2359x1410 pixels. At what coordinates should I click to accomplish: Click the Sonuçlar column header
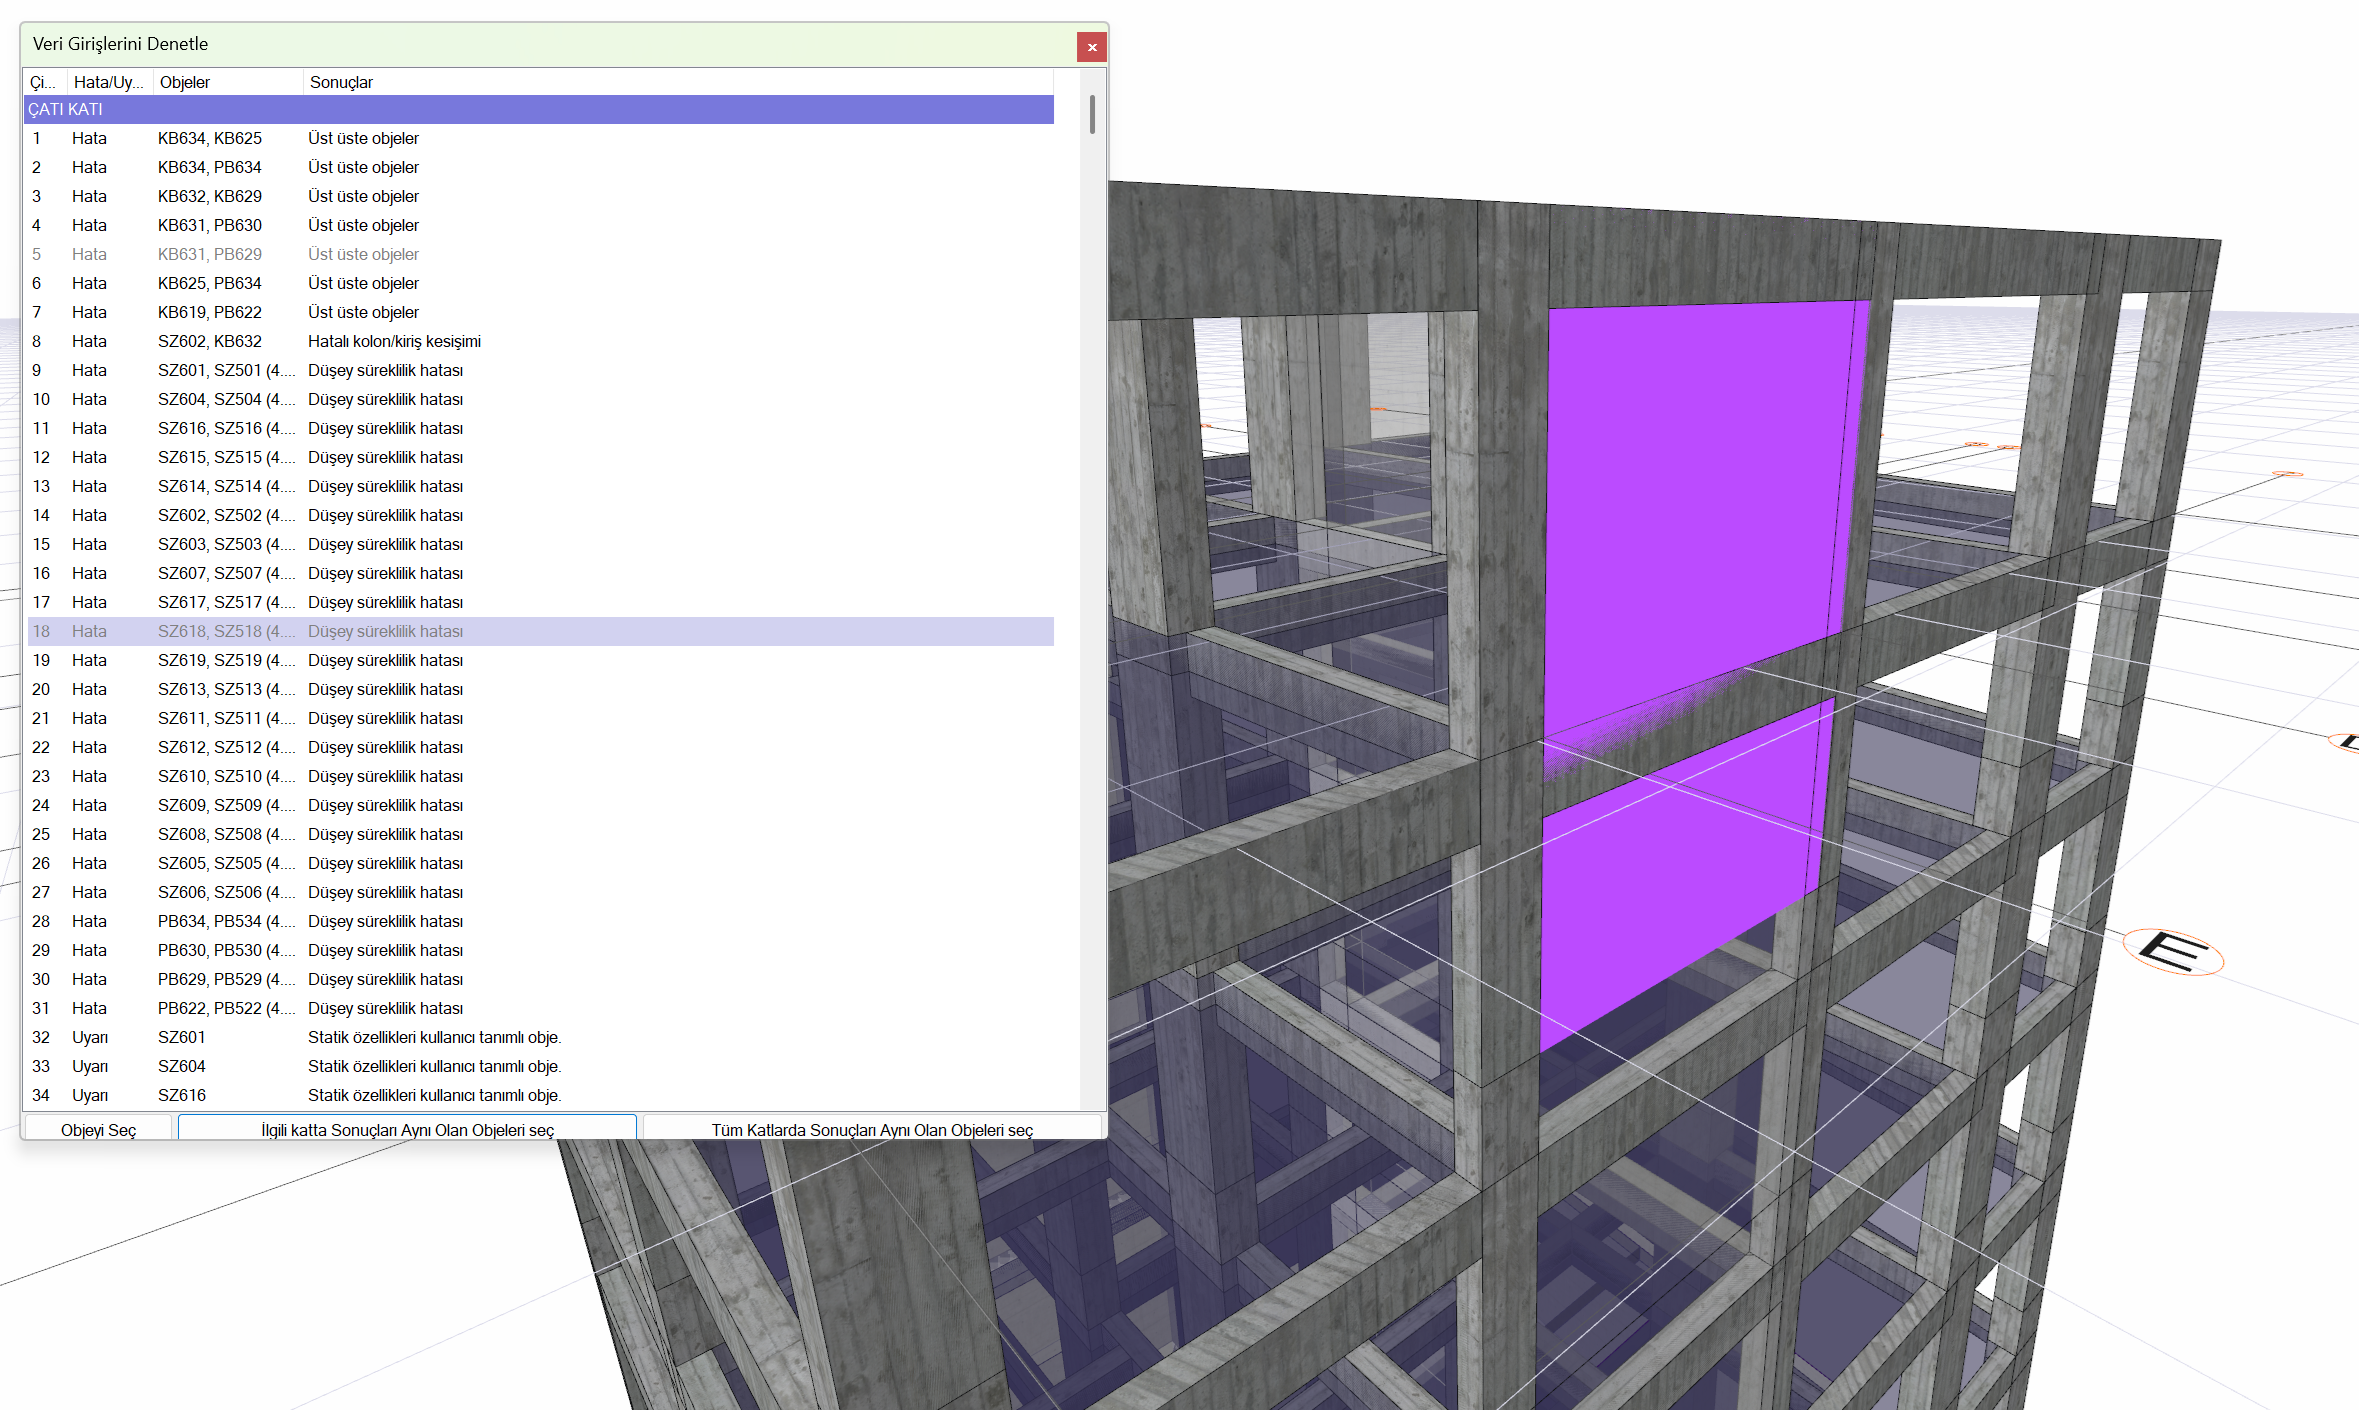(341, 82)
